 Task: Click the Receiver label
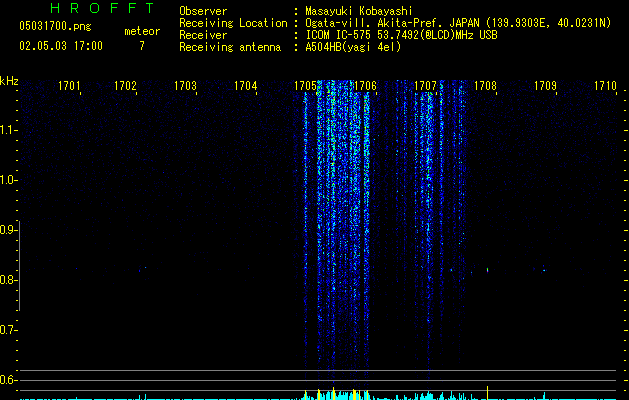pos(203,35)
